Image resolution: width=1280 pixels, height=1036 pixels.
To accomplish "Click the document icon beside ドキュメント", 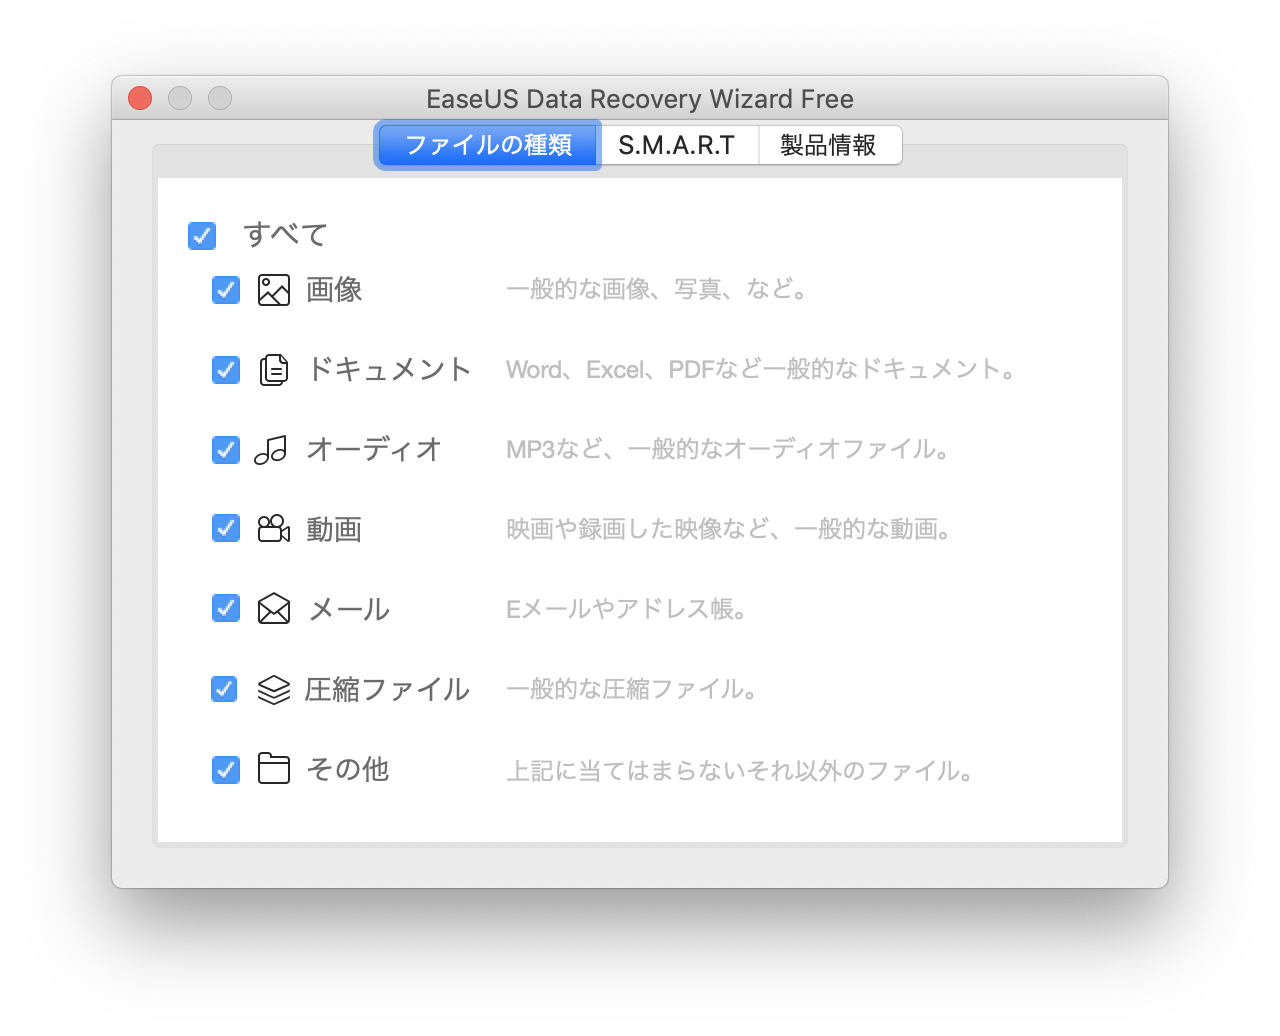I will pyautogui.click(x=273, y=370).
